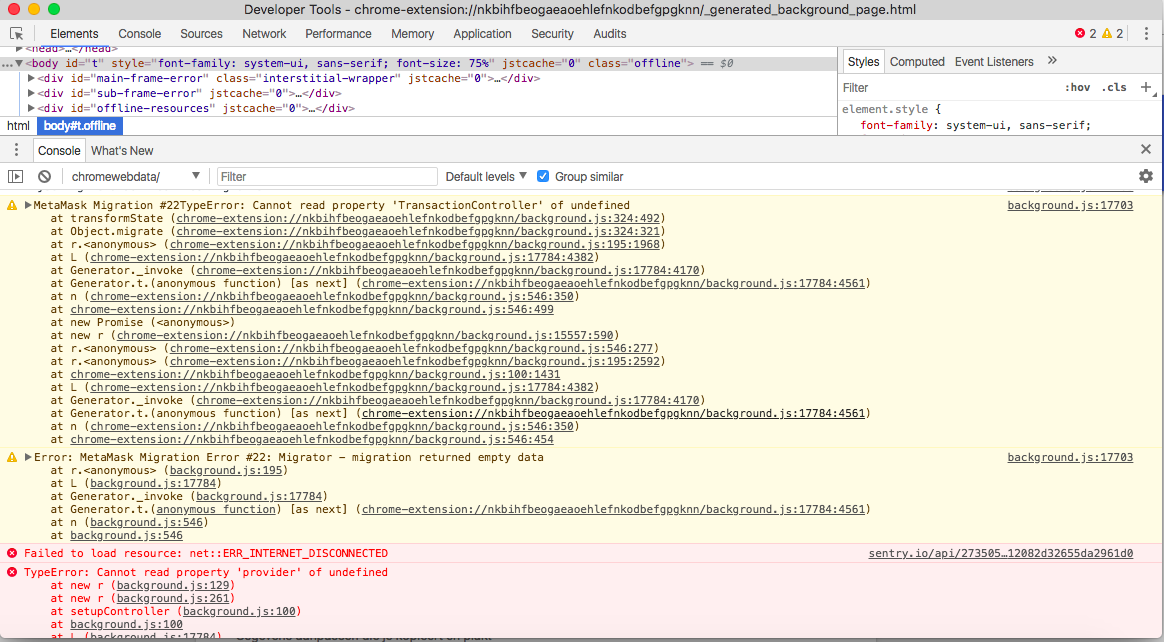Toggle .cls element classes pane

[x=1114, y=88]
